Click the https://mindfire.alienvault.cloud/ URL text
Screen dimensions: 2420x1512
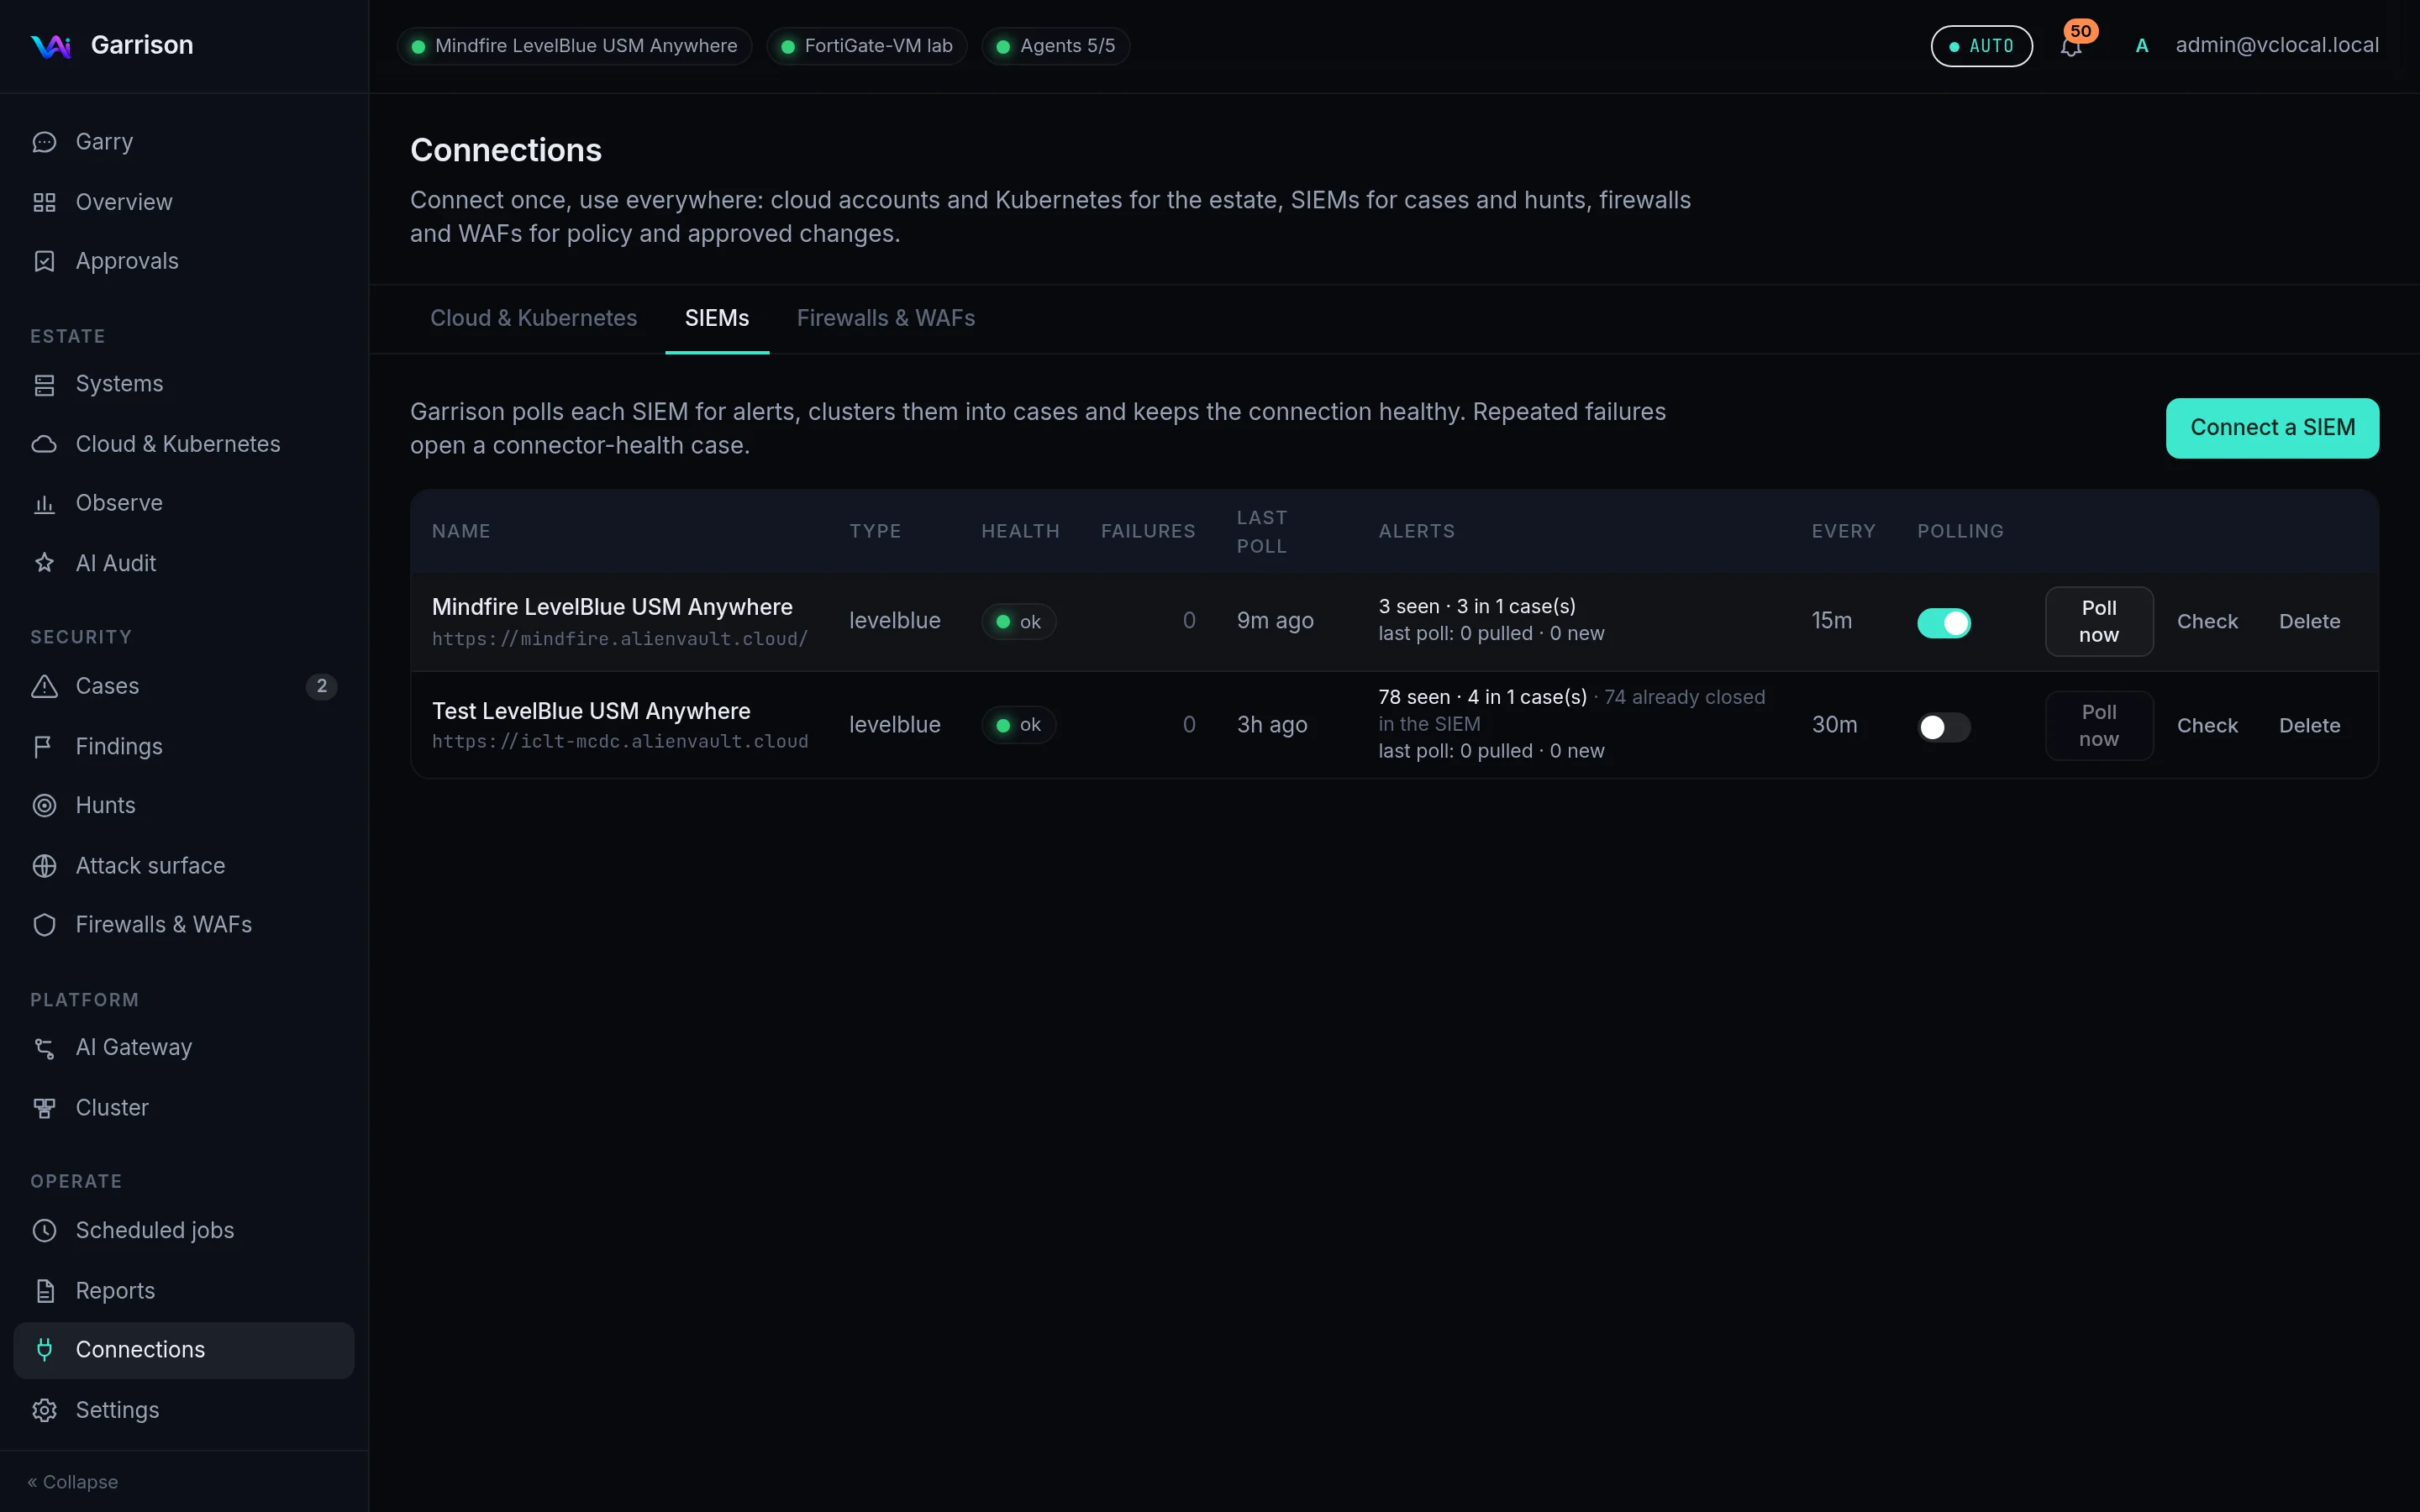pos(620,639)
